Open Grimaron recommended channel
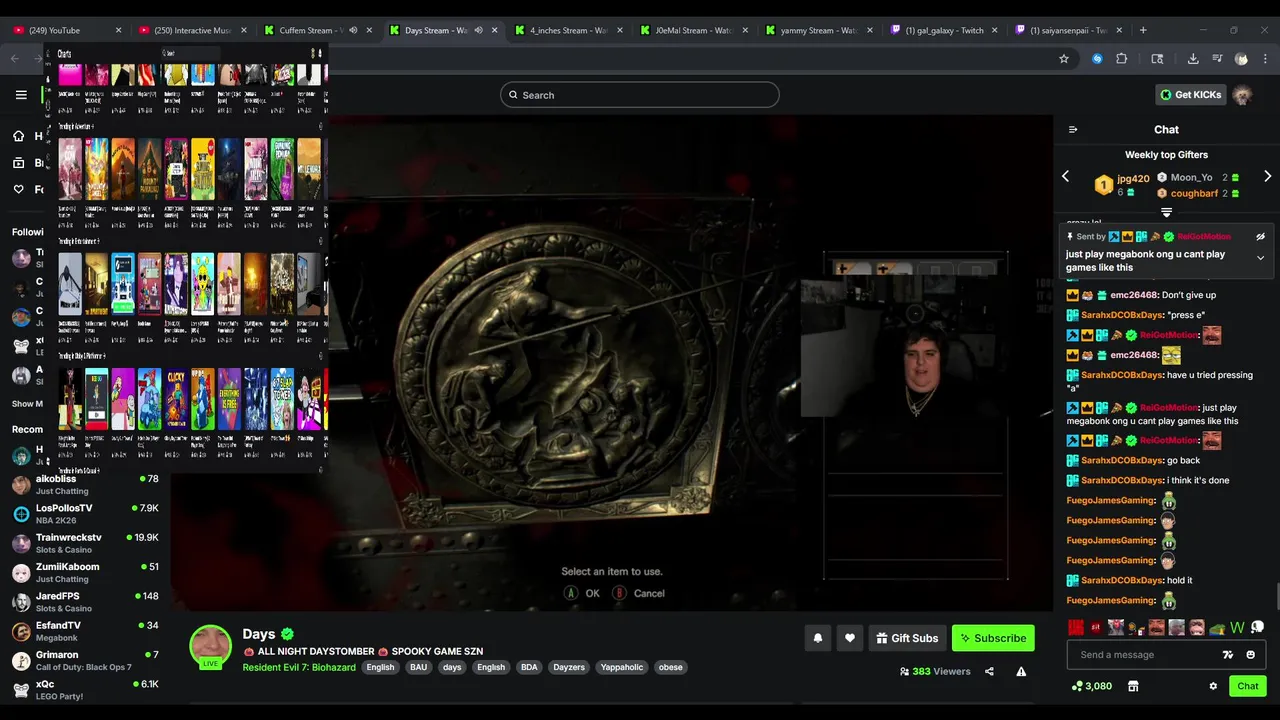1280x720 pixels. click(x=85, y=660)
